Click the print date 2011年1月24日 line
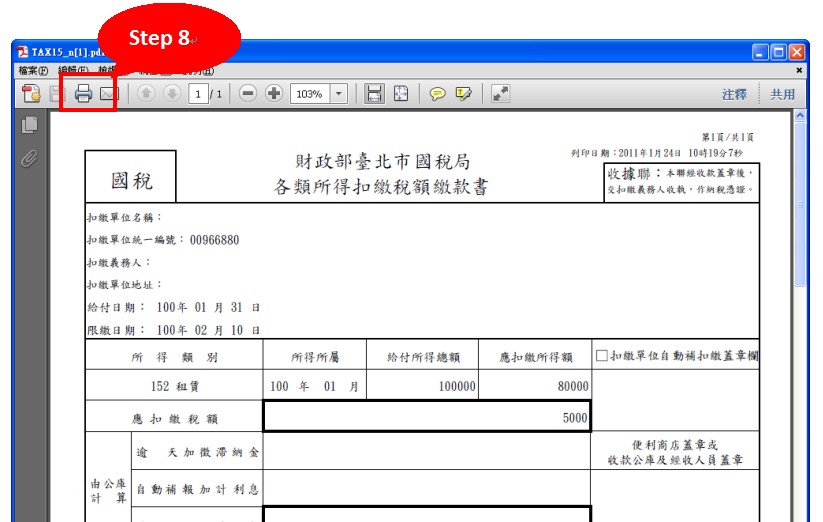The image size is (823, 522). pos(657,153)
